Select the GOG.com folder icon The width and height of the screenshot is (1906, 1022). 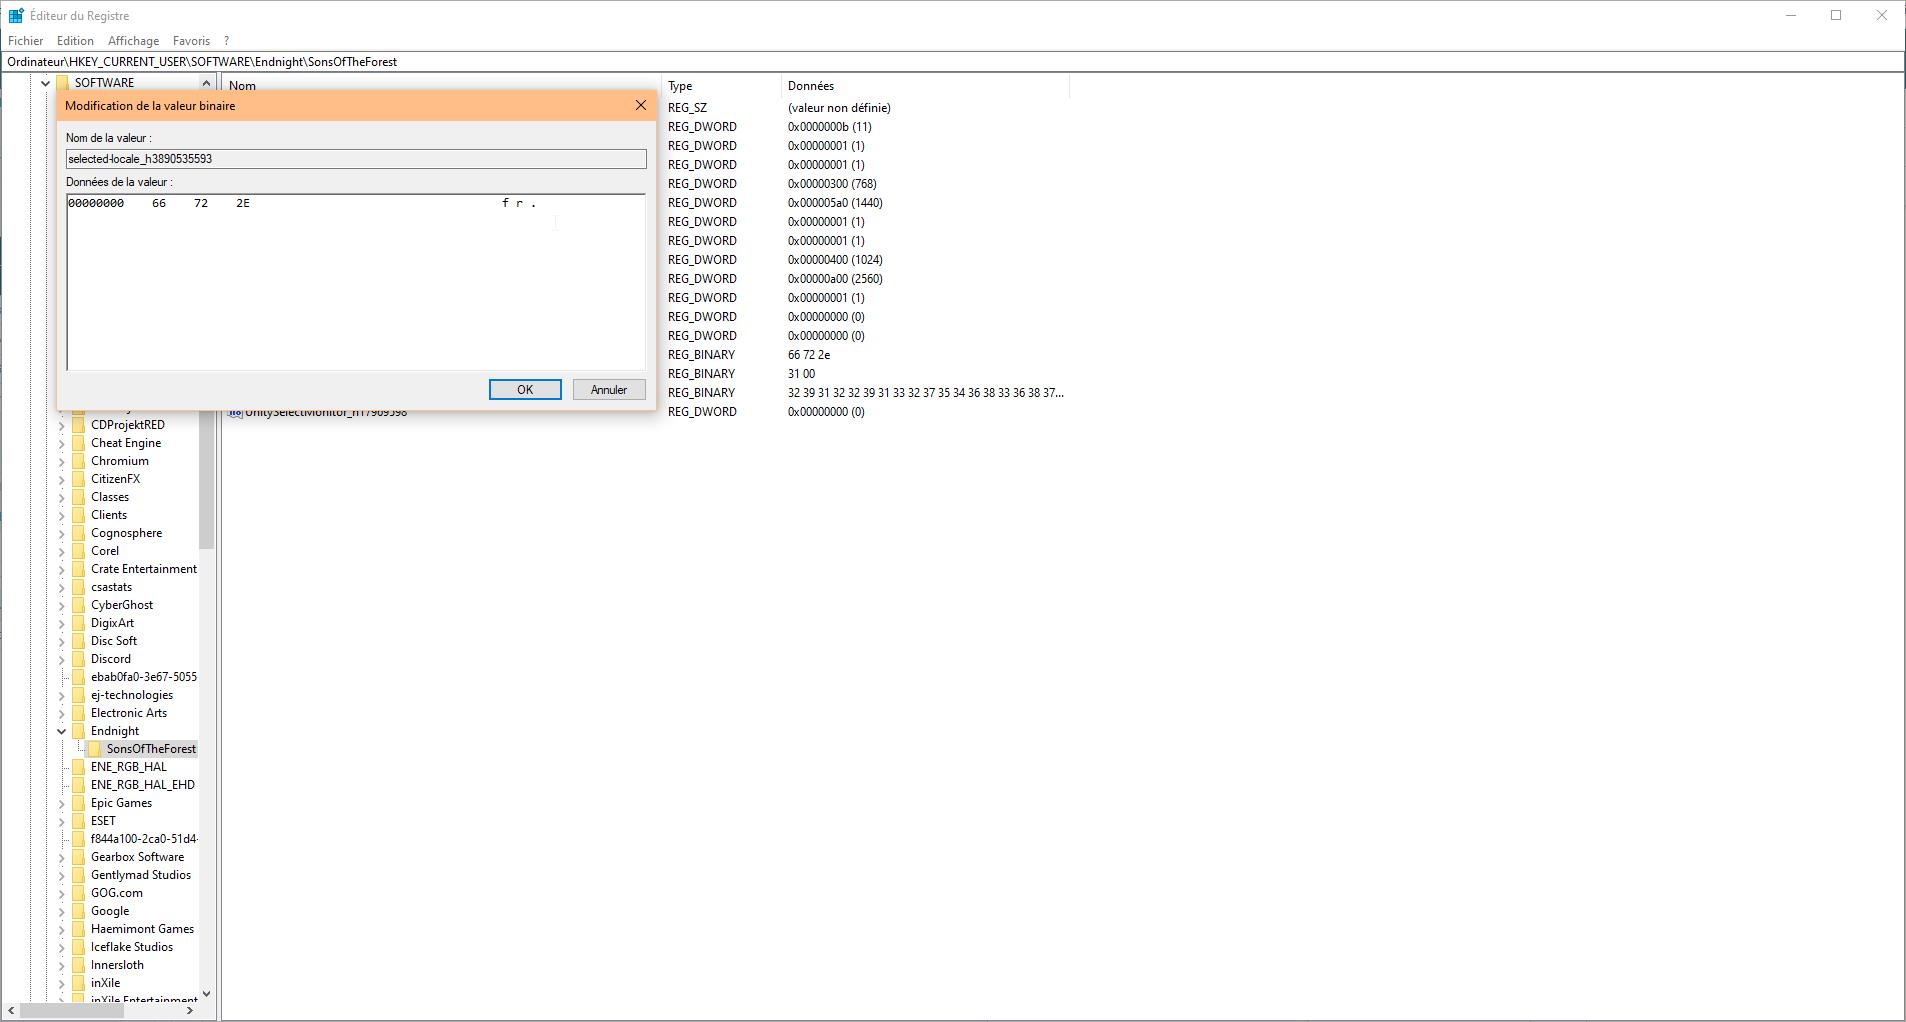point(80,892)
